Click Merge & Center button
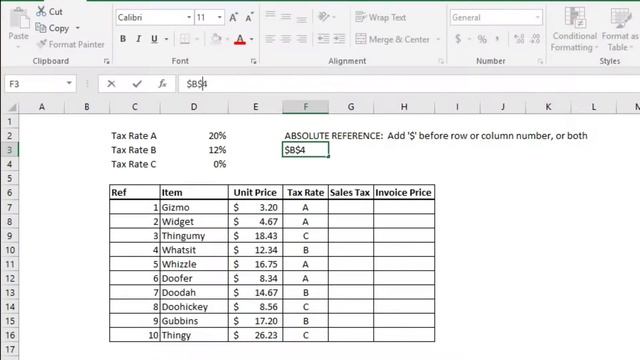Image resolution: width=640 pixels, height=360 pixels. point(392,39)
